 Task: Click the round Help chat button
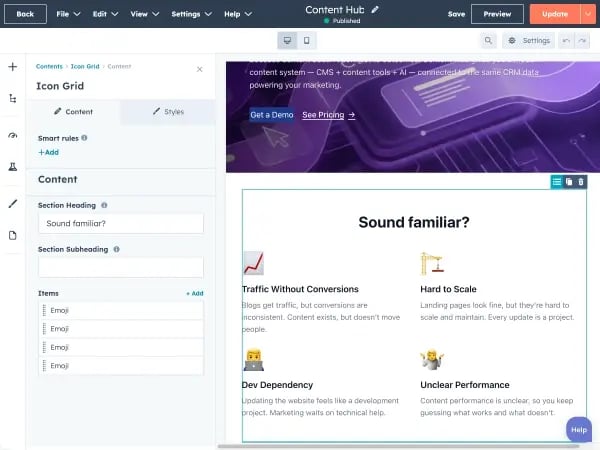[x=579, y=430]
